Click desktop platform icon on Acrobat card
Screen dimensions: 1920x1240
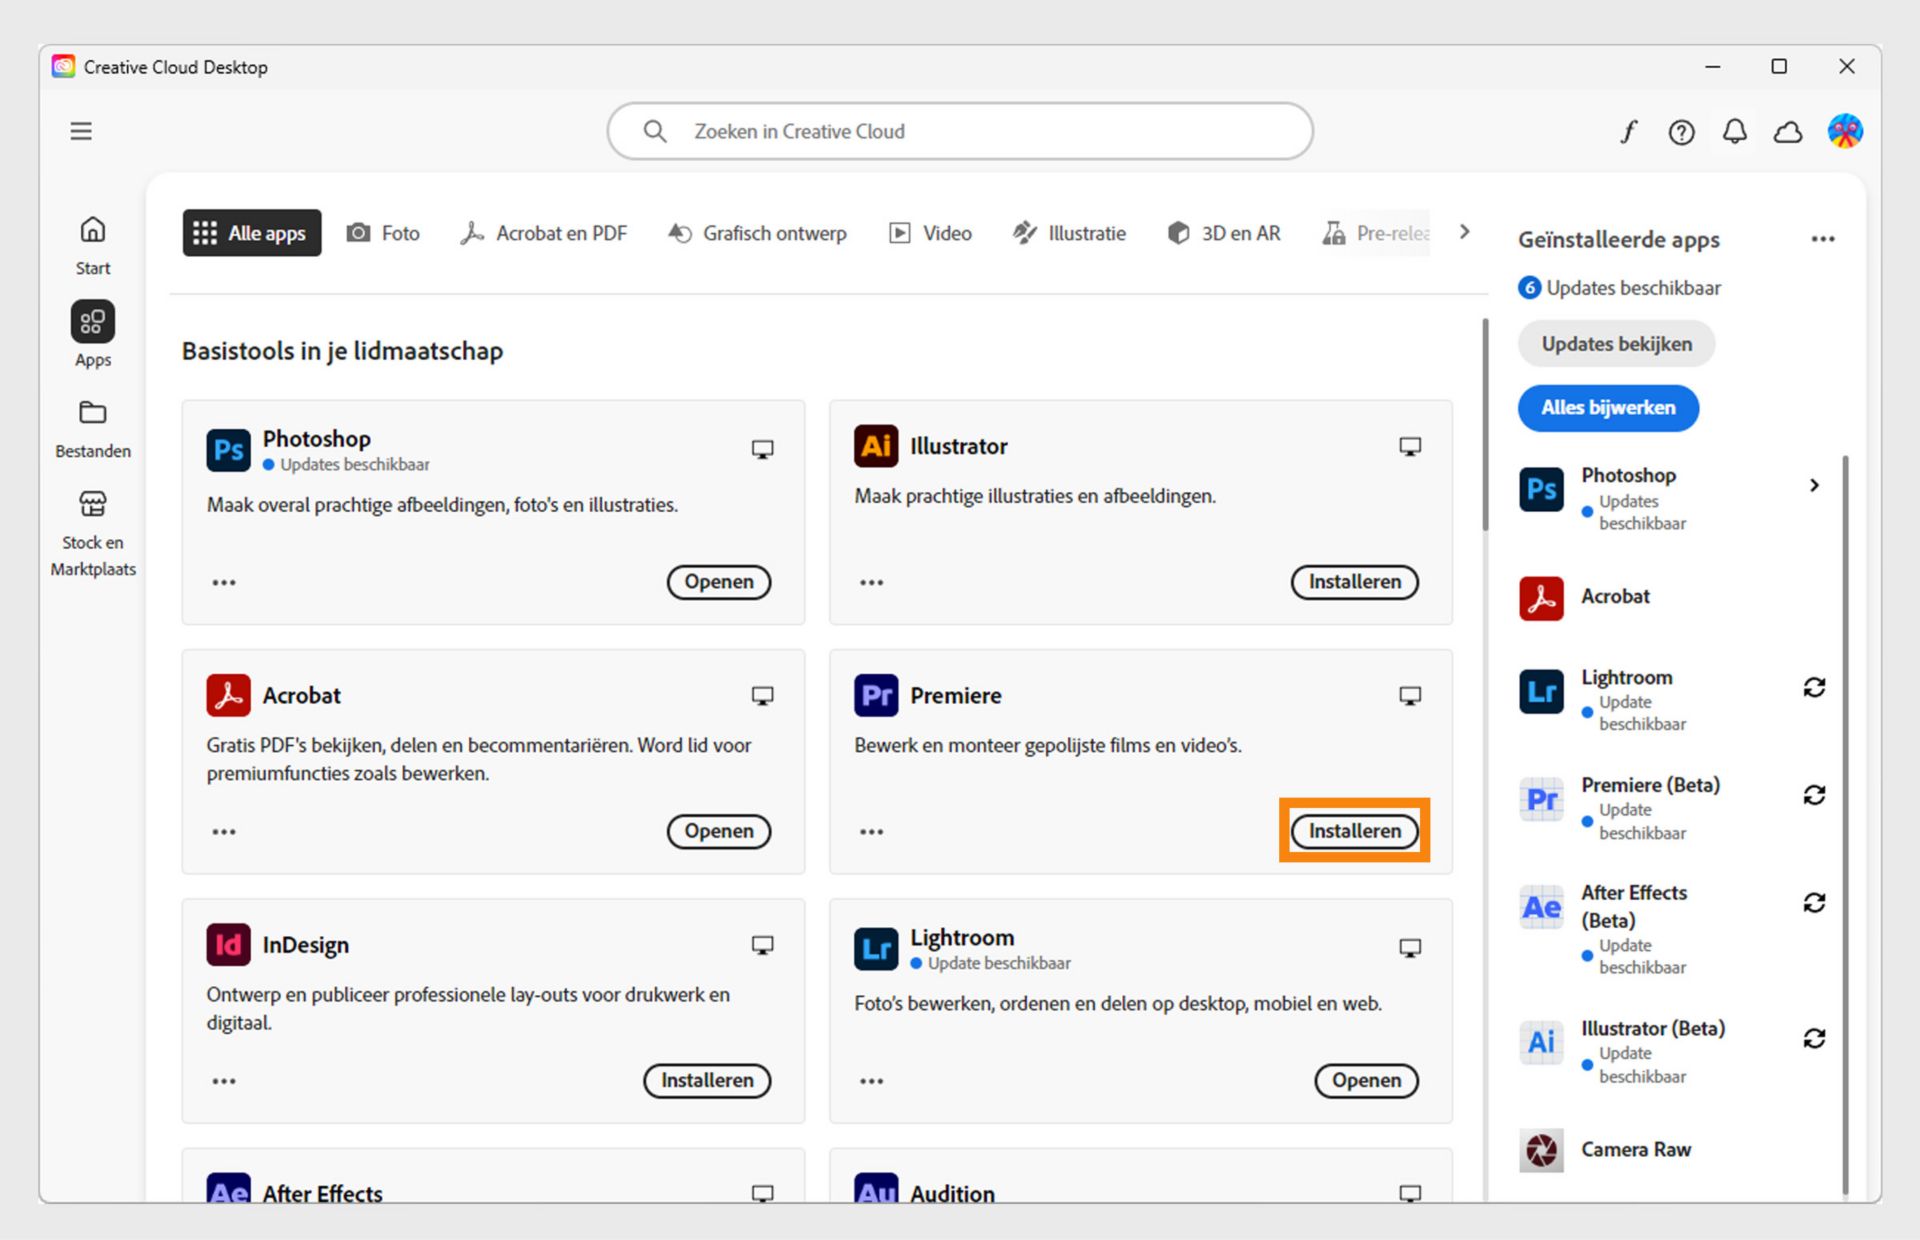pos(762,695)
